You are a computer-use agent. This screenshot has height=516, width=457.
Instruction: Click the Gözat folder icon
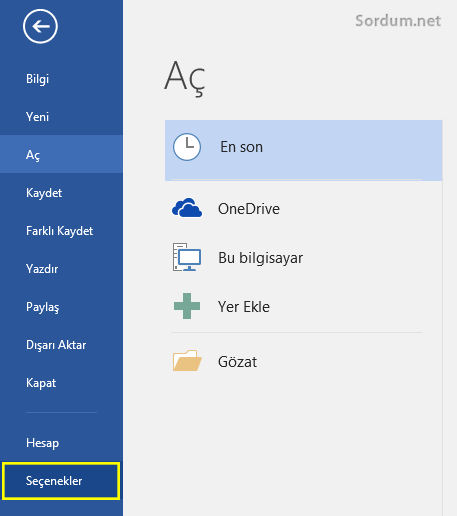tap(187, 361)
